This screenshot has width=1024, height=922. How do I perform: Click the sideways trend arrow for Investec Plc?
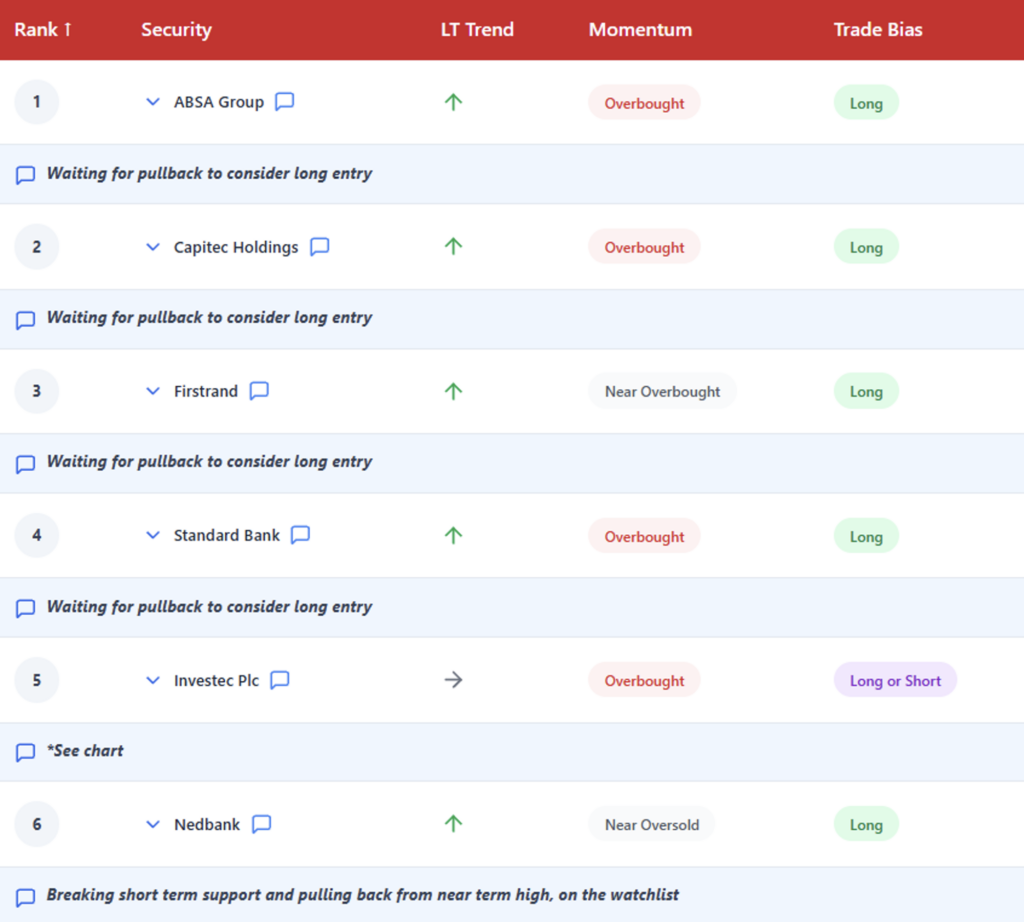[x=453, y=680]
